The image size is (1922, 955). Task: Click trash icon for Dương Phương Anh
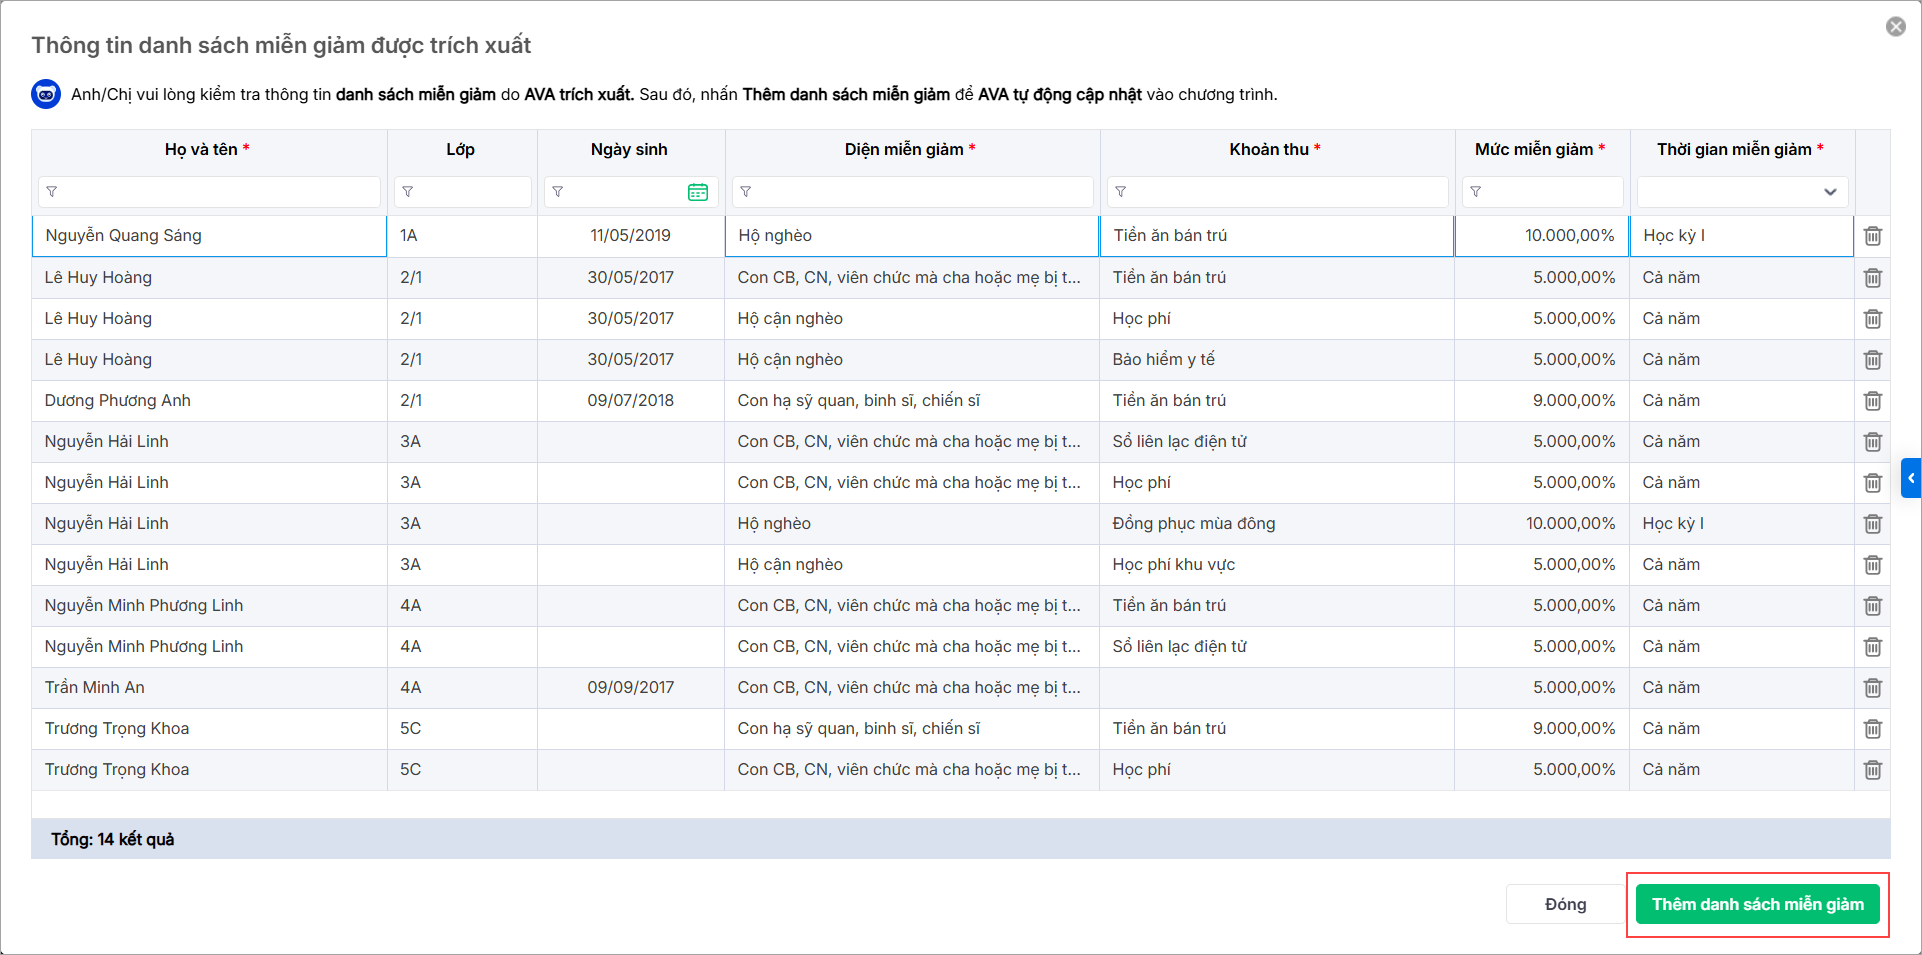coord(1872,401)
